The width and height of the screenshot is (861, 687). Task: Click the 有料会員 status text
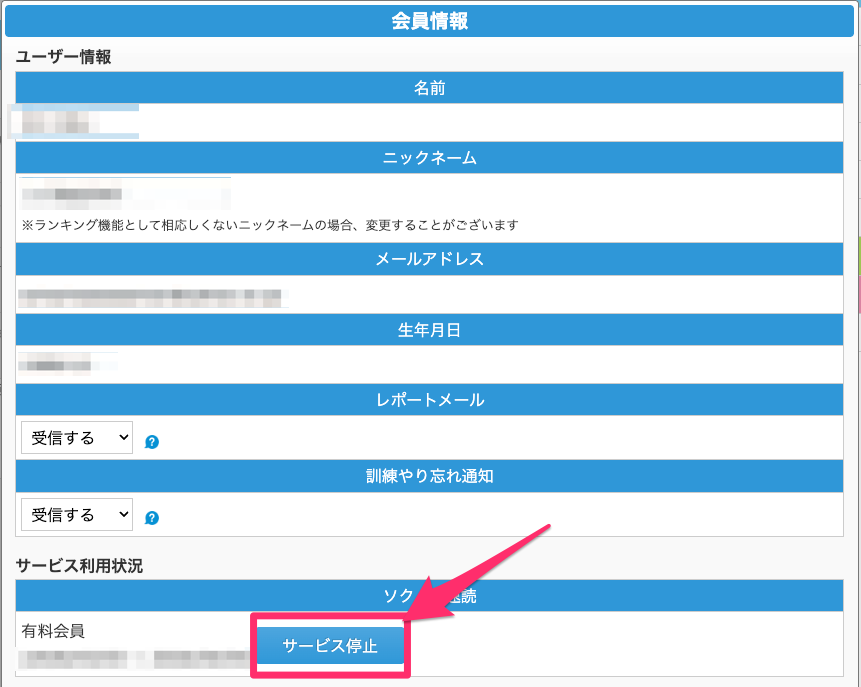click(53, 631)
